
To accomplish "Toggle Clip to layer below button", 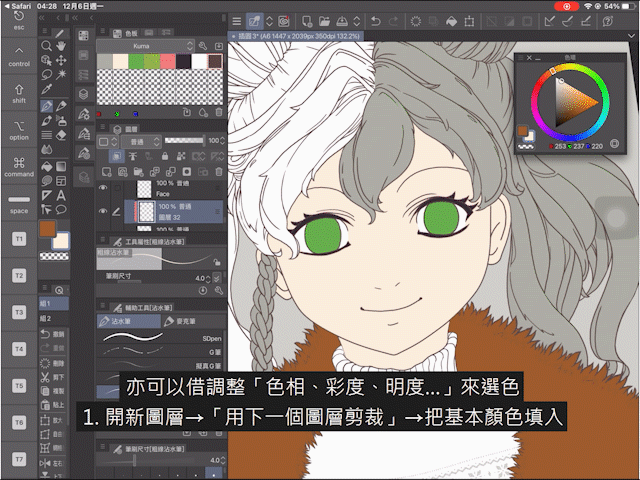I will click(x=117, y=156).
